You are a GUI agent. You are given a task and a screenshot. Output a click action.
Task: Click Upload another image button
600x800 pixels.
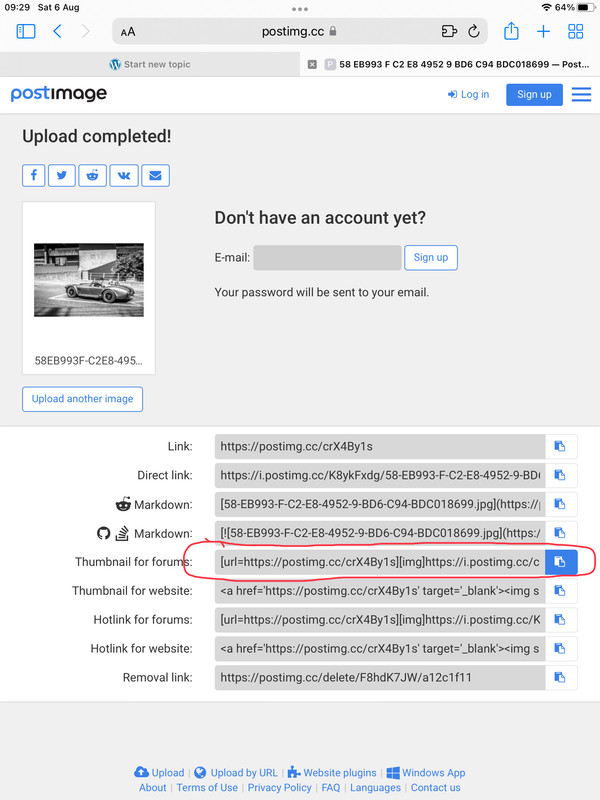[82, 399]
